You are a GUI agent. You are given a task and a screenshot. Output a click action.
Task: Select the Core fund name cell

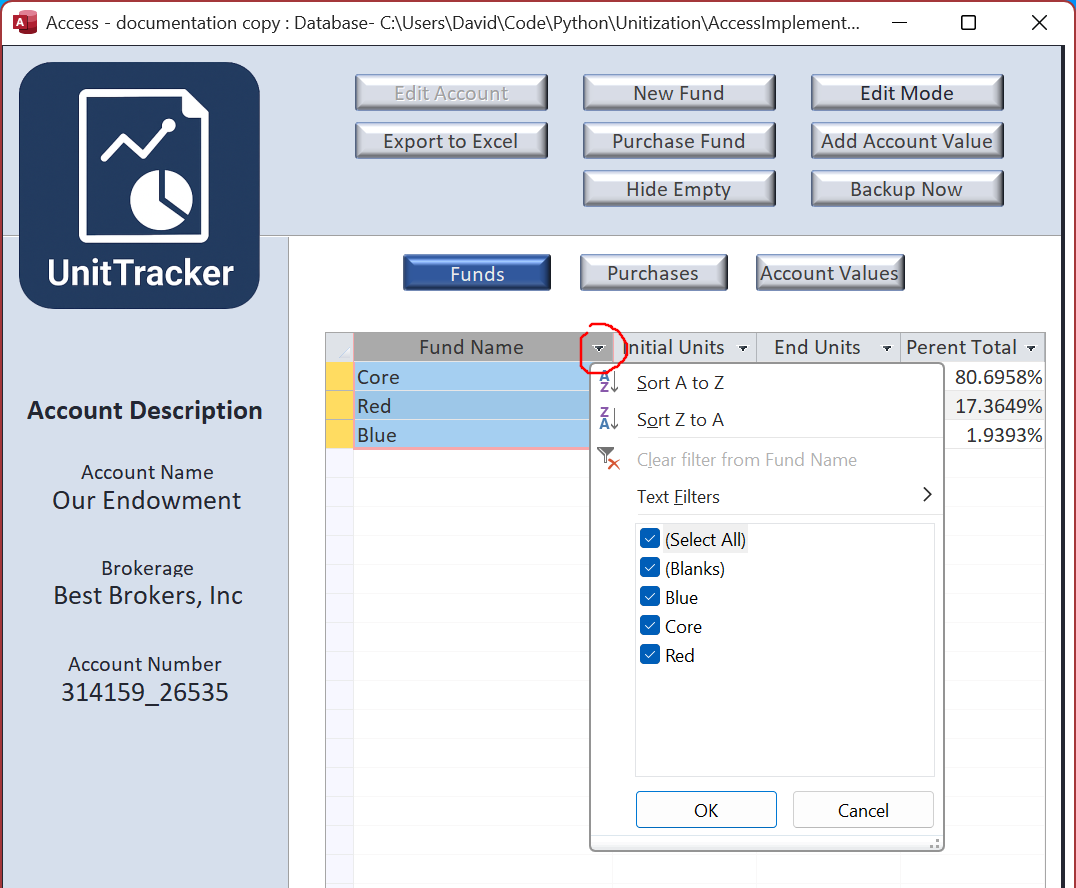(x=471, y=377)
